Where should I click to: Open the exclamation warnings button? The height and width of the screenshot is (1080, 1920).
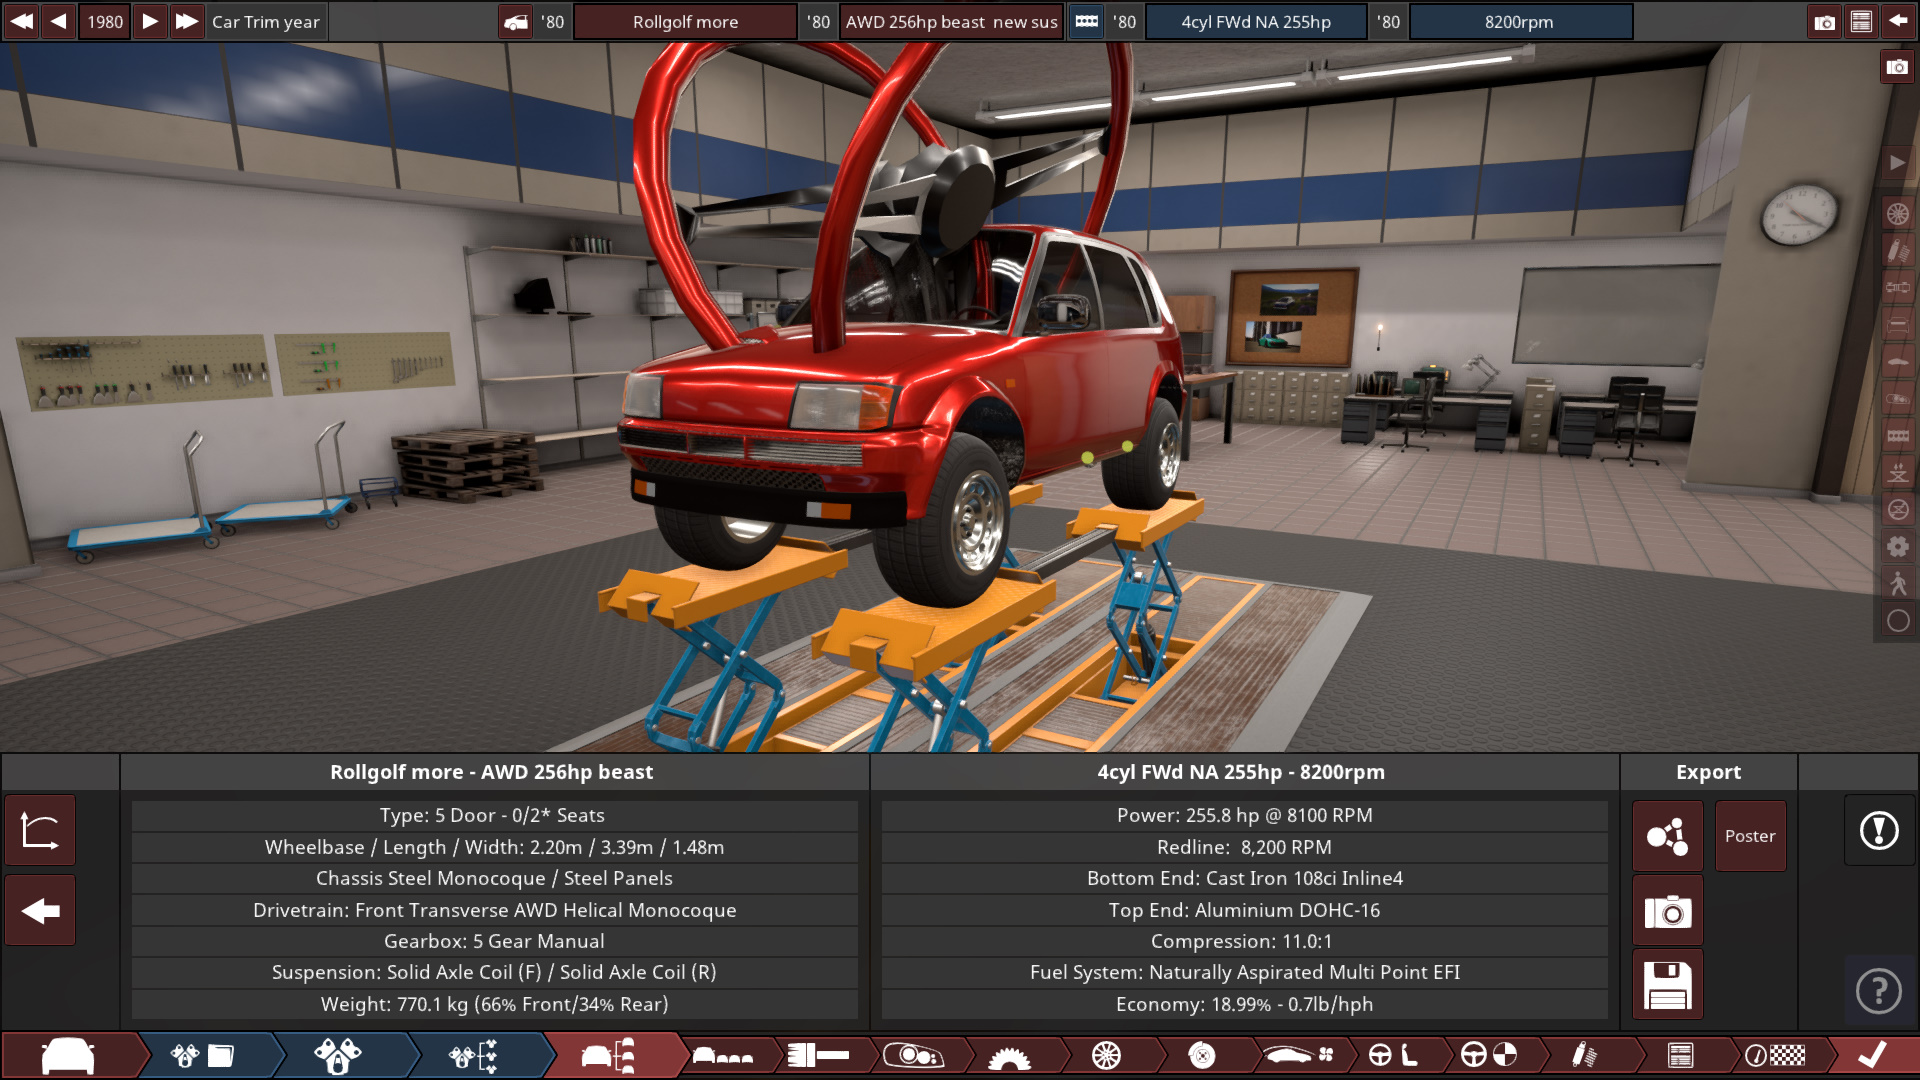click(x=1879, y=830)
